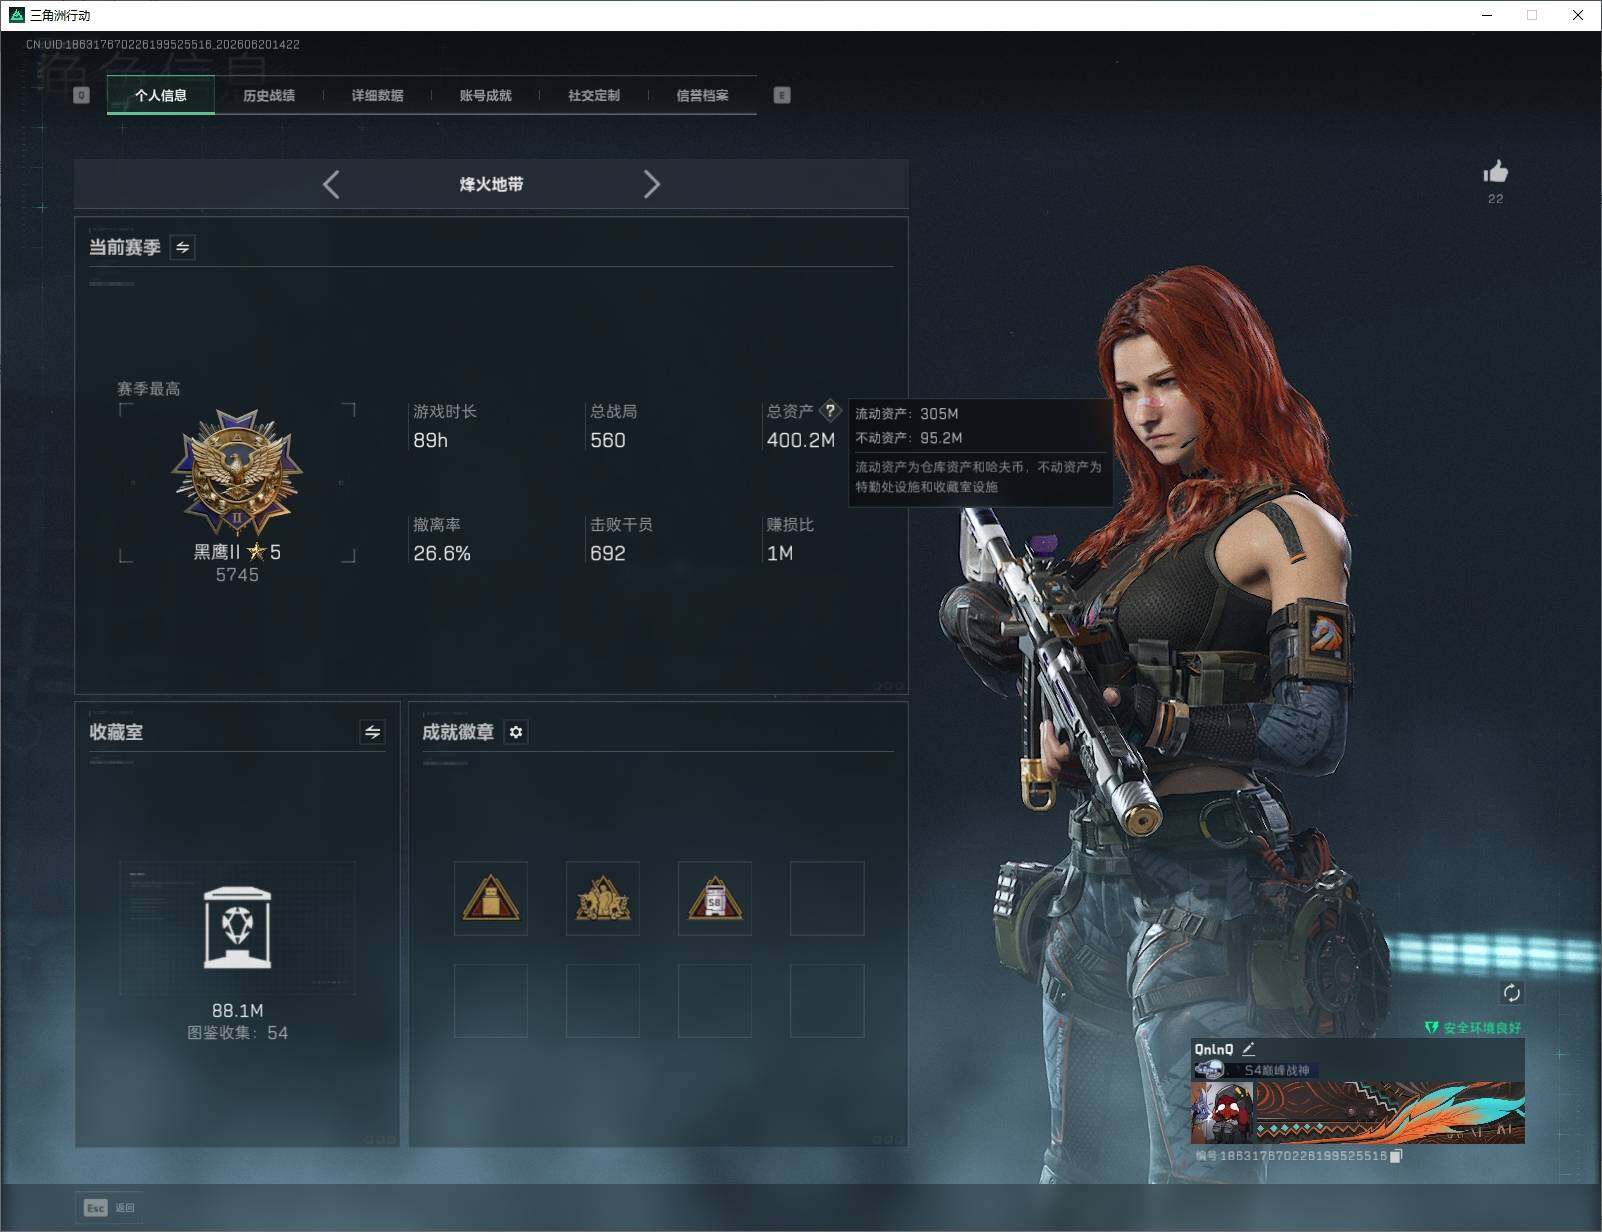The height and width of the screenshot is (1232, 1602).
Task: Click the 88.1M collection value
Action: coord(237,1010)
